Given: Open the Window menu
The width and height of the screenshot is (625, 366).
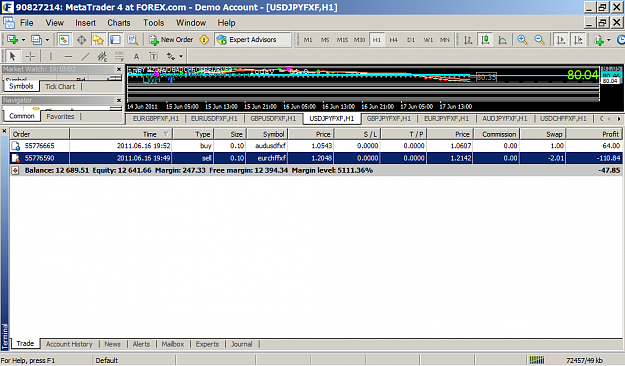Looking at the screenshot, I should pos(191,23).
